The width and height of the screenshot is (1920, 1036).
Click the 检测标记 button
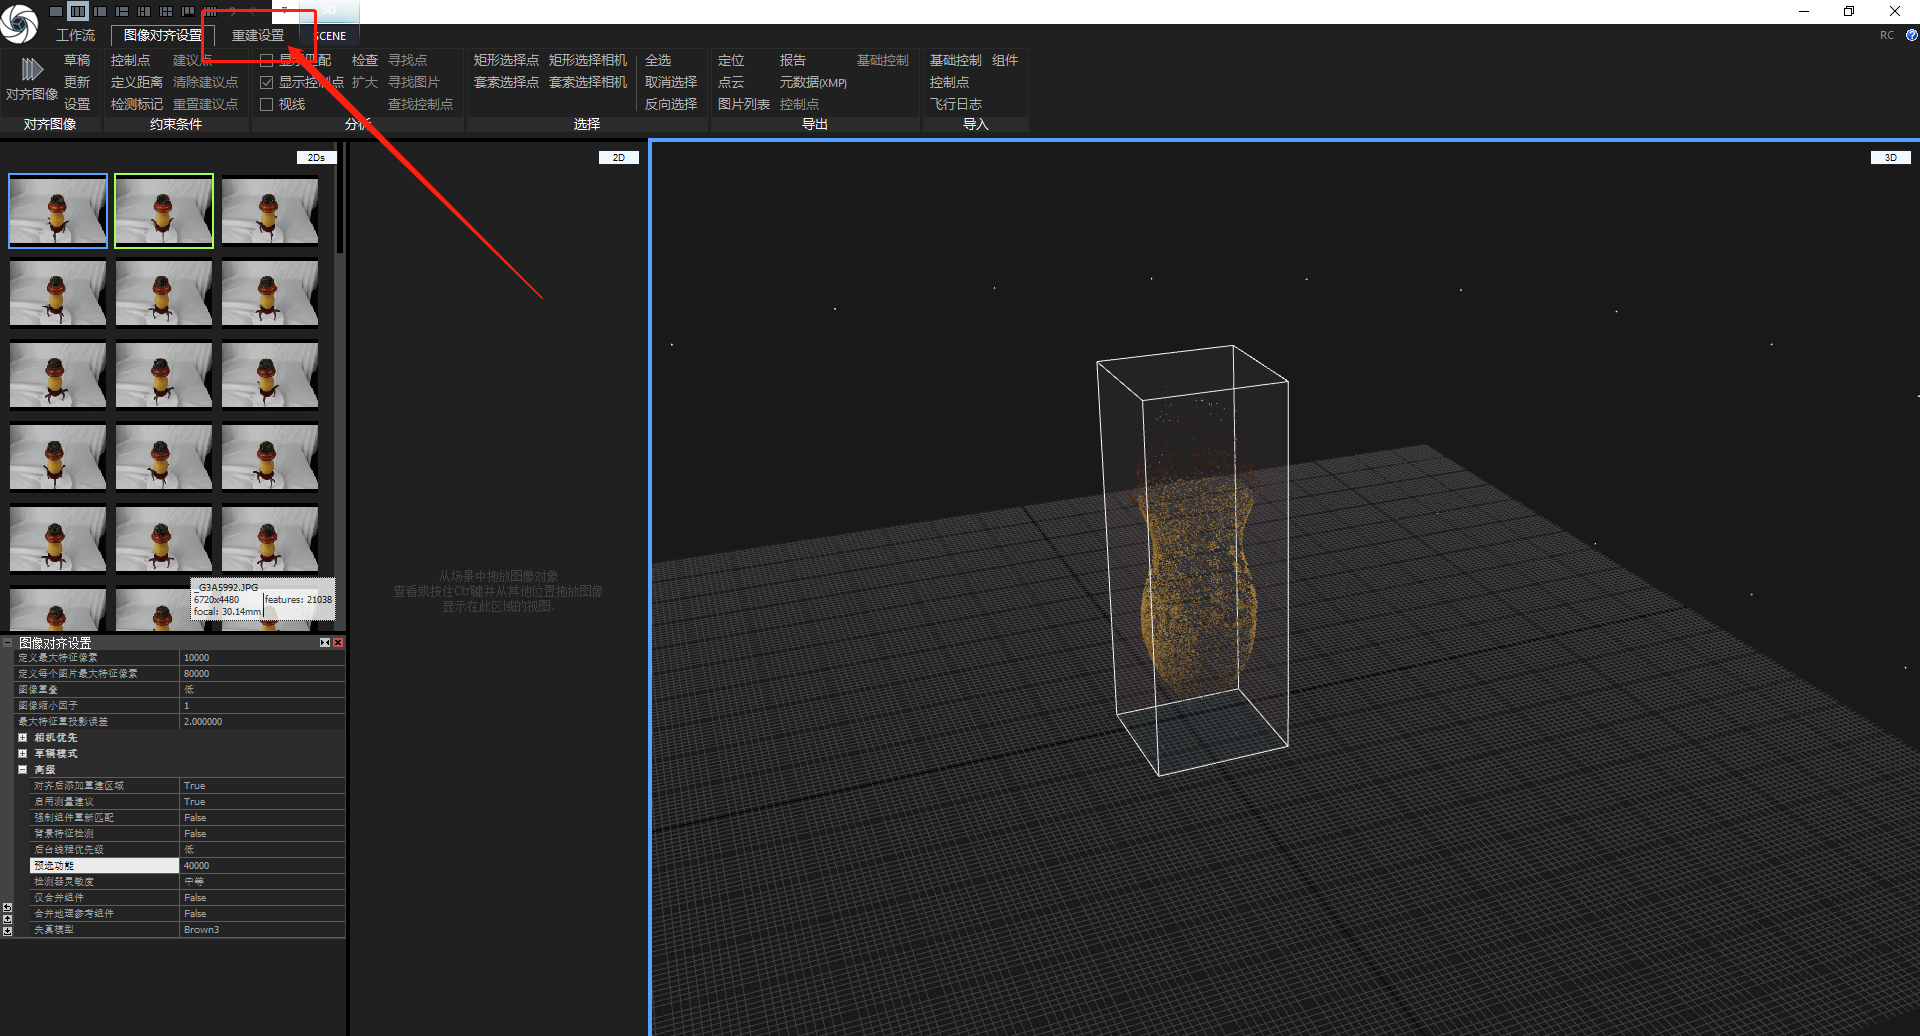136,104
